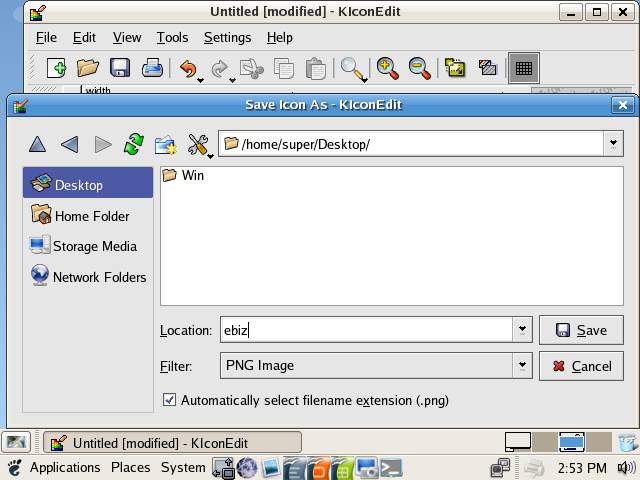The height and width of the screenshot is (480, 640).
Task: Go to parent folder with up arrow
Action: point(37,144)
